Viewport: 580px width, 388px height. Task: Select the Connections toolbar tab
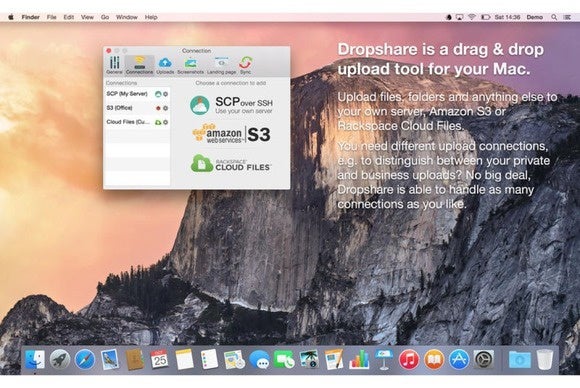[139, 65]
